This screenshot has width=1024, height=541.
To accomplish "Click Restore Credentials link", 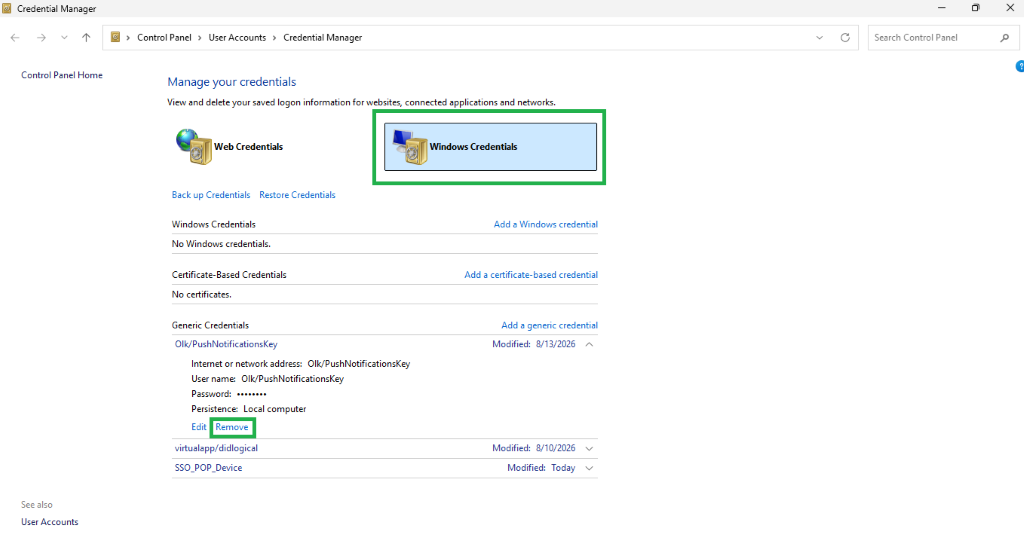I will click(297, 195).
